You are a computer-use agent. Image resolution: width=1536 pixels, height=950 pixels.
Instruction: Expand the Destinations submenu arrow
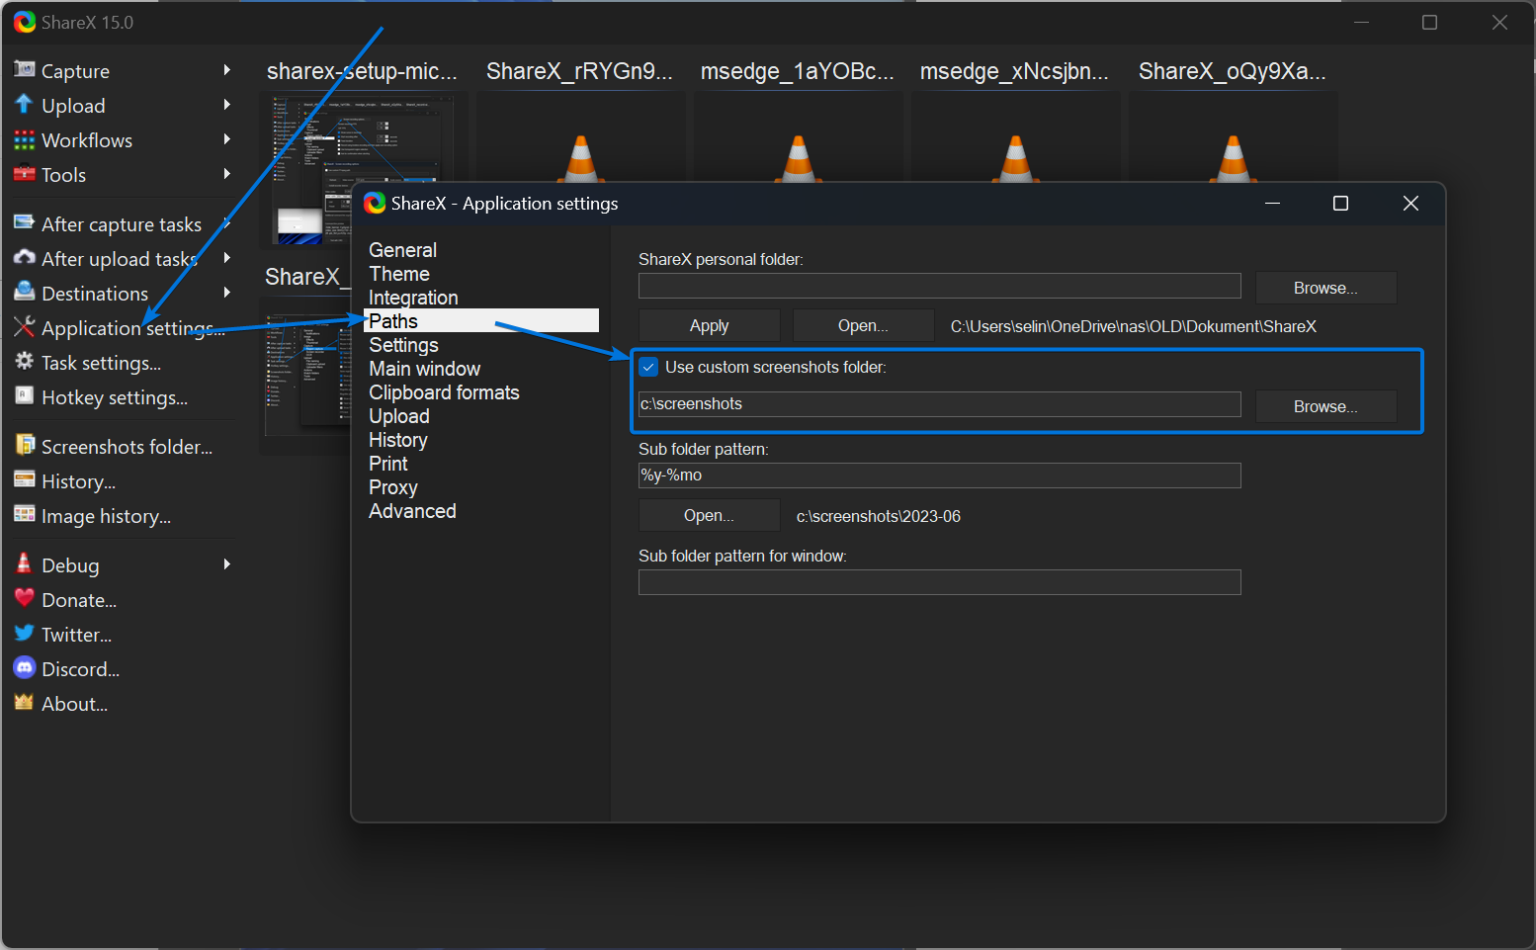click(x=228, y=293)
